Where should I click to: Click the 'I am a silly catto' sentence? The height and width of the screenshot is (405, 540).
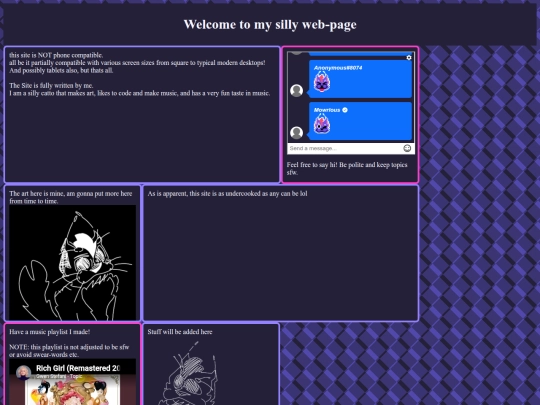tap(139, 93)
